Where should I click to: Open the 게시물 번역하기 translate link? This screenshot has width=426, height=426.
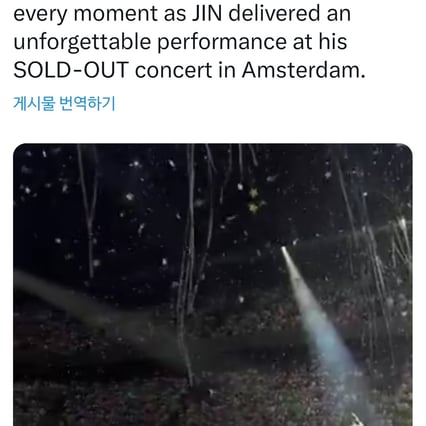tap(64, 103)
